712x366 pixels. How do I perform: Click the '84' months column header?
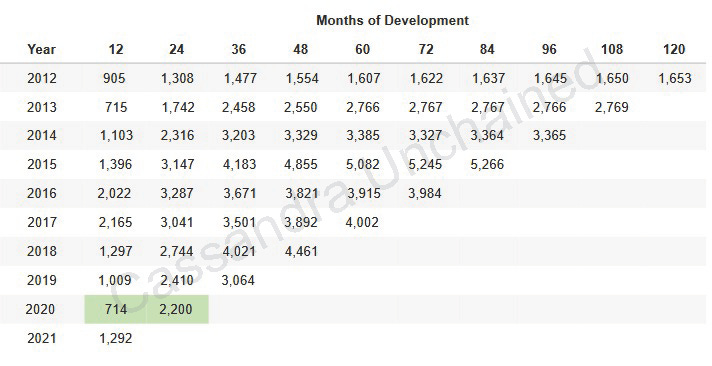point(487,49)
